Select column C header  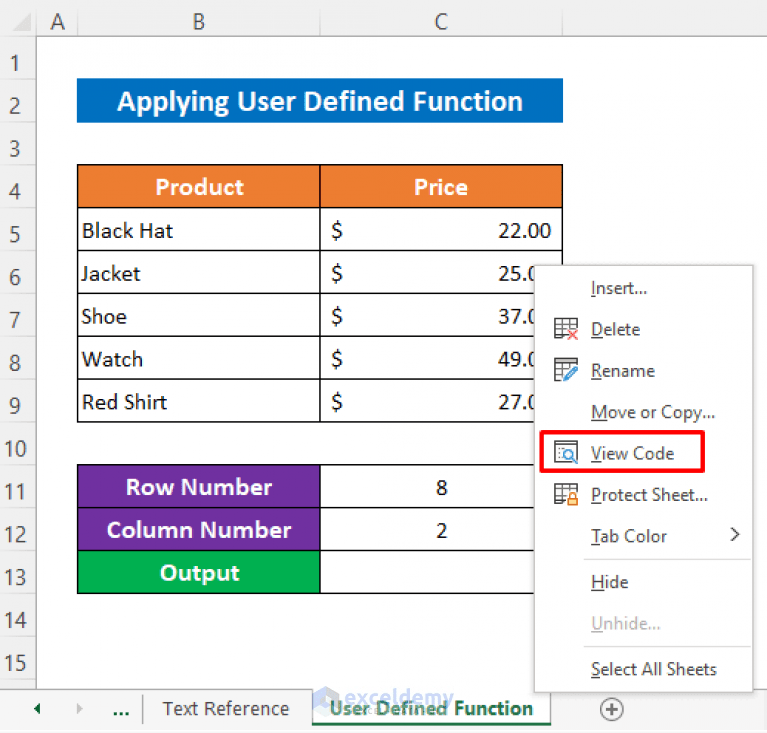click(x=441, y=22)
